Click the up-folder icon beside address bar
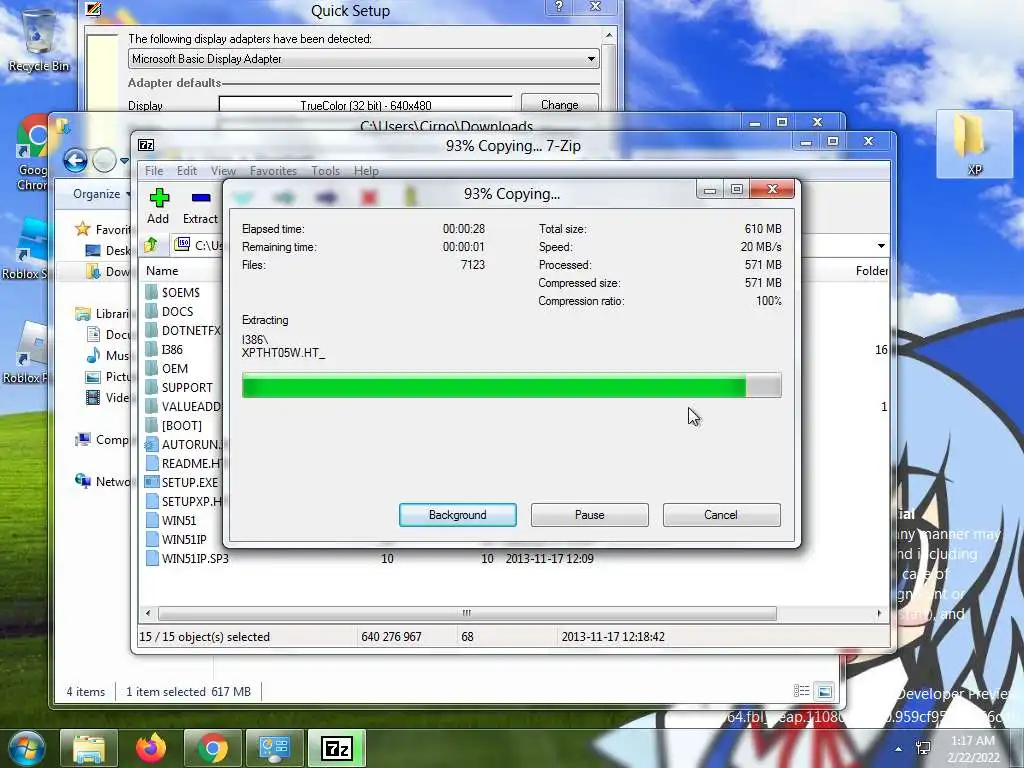The height and width of the screenshot is (768, 1024). (152, 245)
